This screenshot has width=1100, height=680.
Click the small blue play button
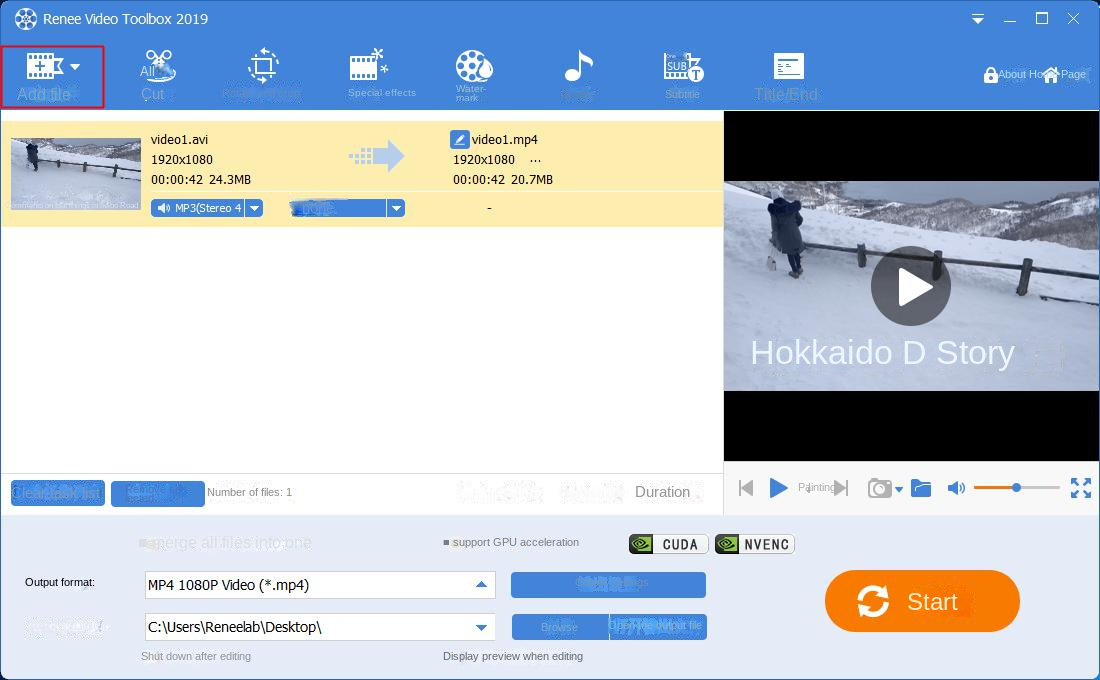pyautogui.click(x=778, y=488)
